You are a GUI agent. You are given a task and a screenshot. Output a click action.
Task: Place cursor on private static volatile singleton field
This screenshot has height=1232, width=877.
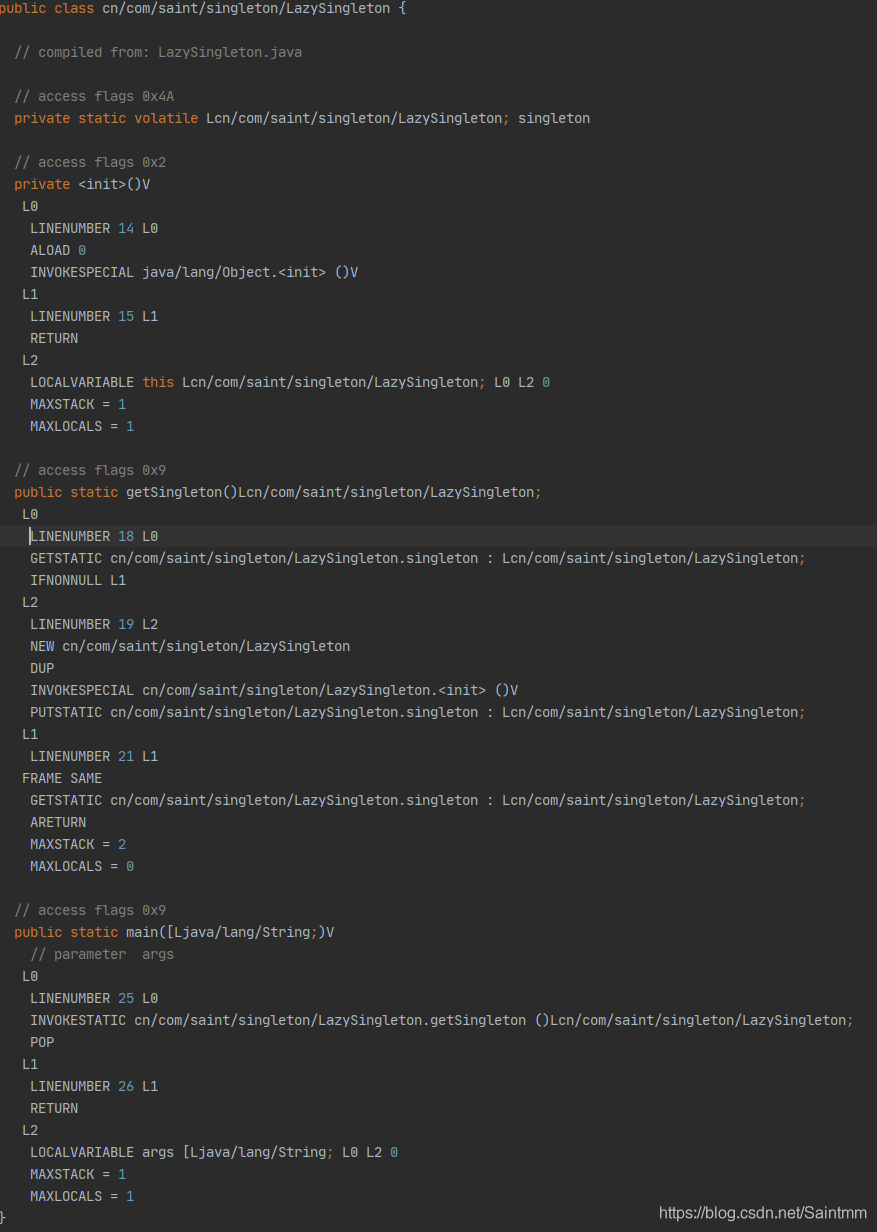pos(301,118)
